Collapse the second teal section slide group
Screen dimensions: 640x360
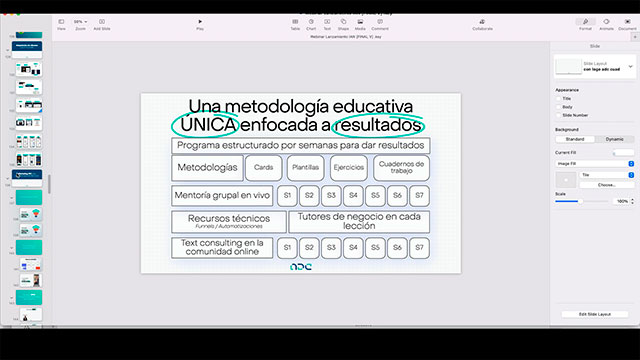(11, 247)
